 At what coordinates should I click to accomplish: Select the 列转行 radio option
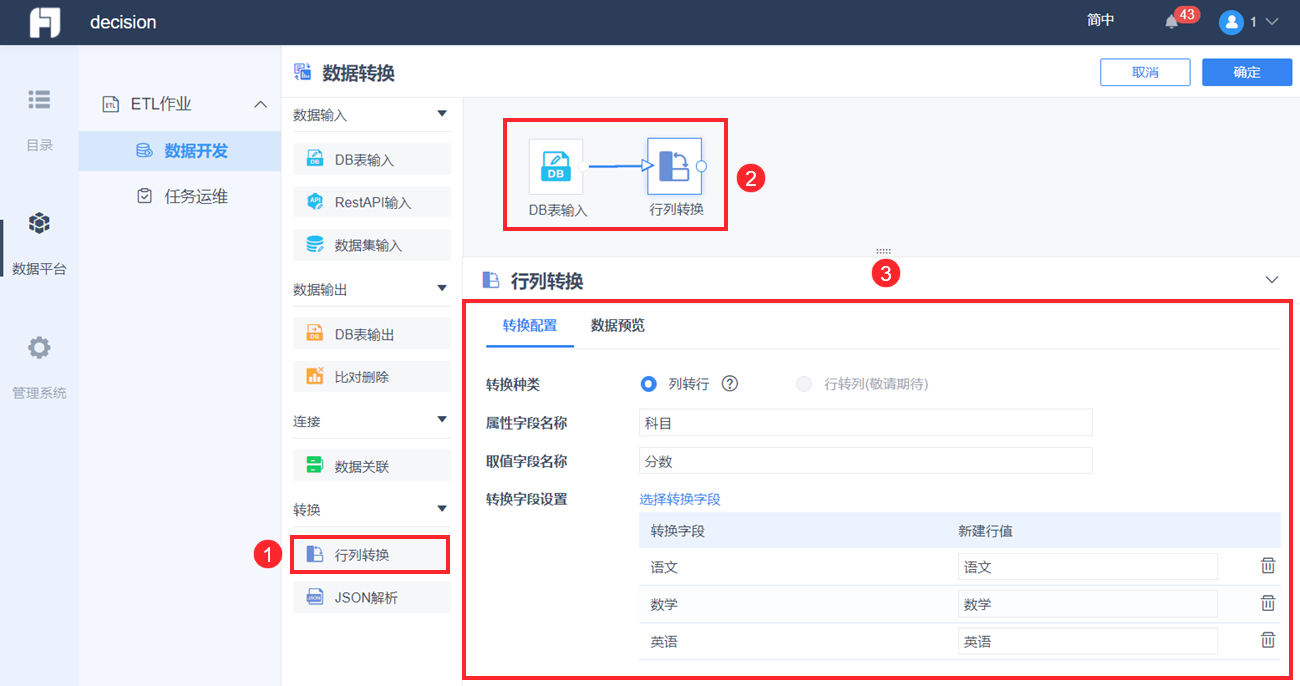click(x=649, y=383)
